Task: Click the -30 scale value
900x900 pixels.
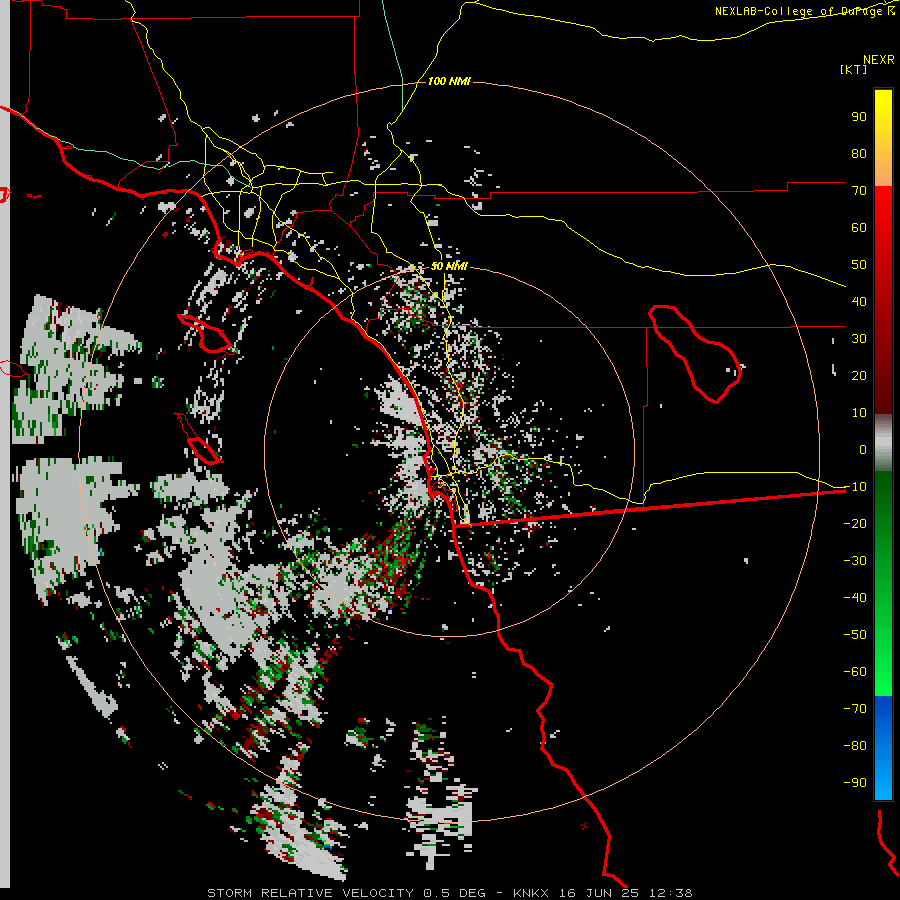Action: coord(855,561)
